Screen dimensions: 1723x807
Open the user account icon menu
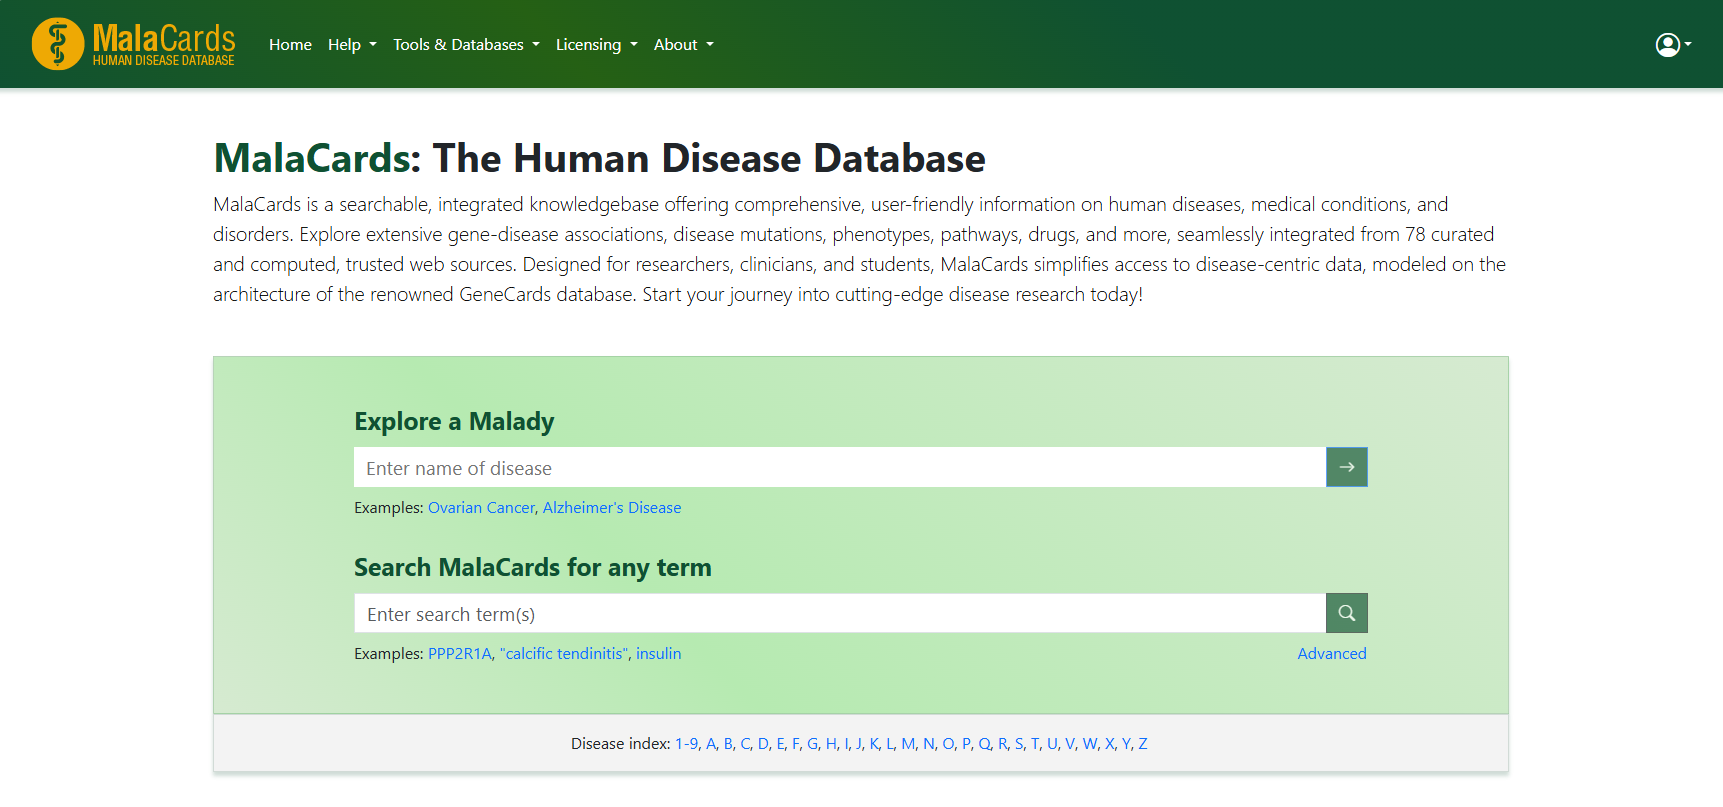click(1673, 44)
